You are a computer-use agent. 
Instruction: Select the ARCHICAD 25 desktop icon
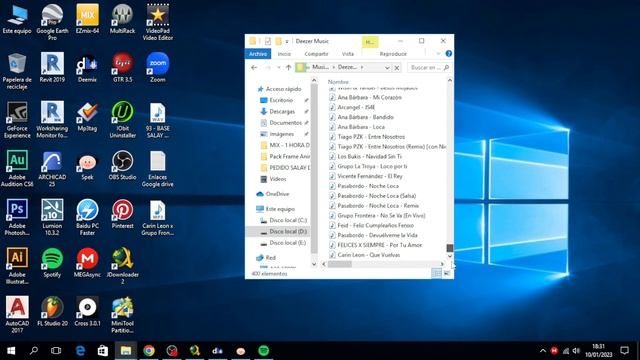[52, 169]
